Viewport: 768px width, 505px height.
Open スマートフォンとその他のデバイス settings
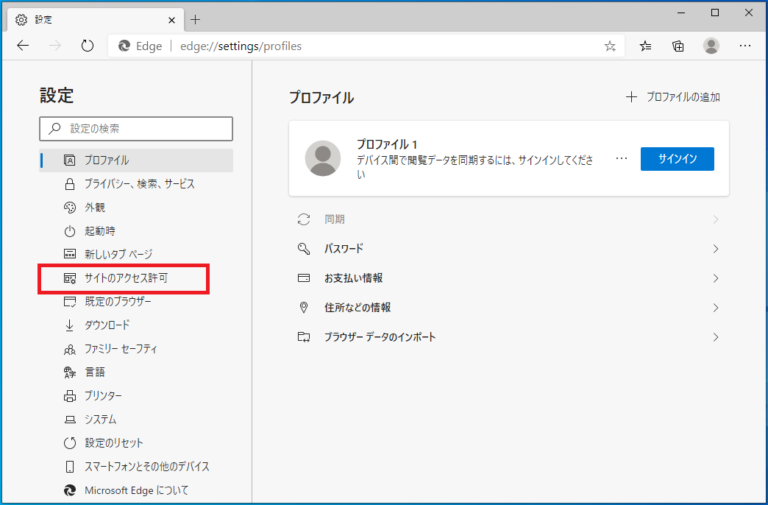coord(136,466)
